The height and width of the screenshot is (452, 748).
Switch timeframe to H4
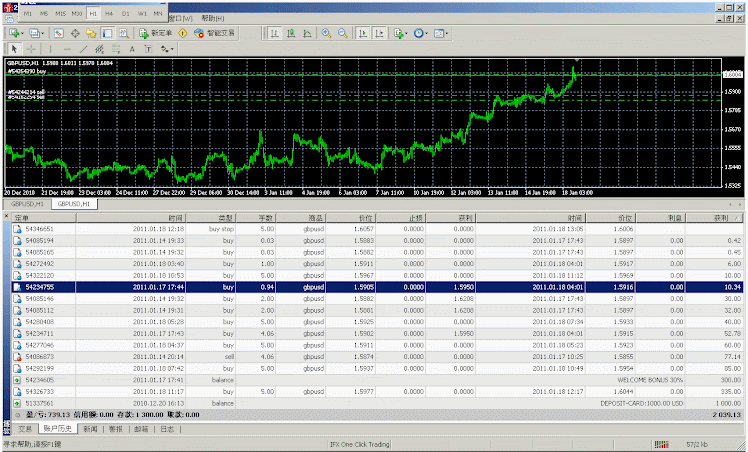109,13
